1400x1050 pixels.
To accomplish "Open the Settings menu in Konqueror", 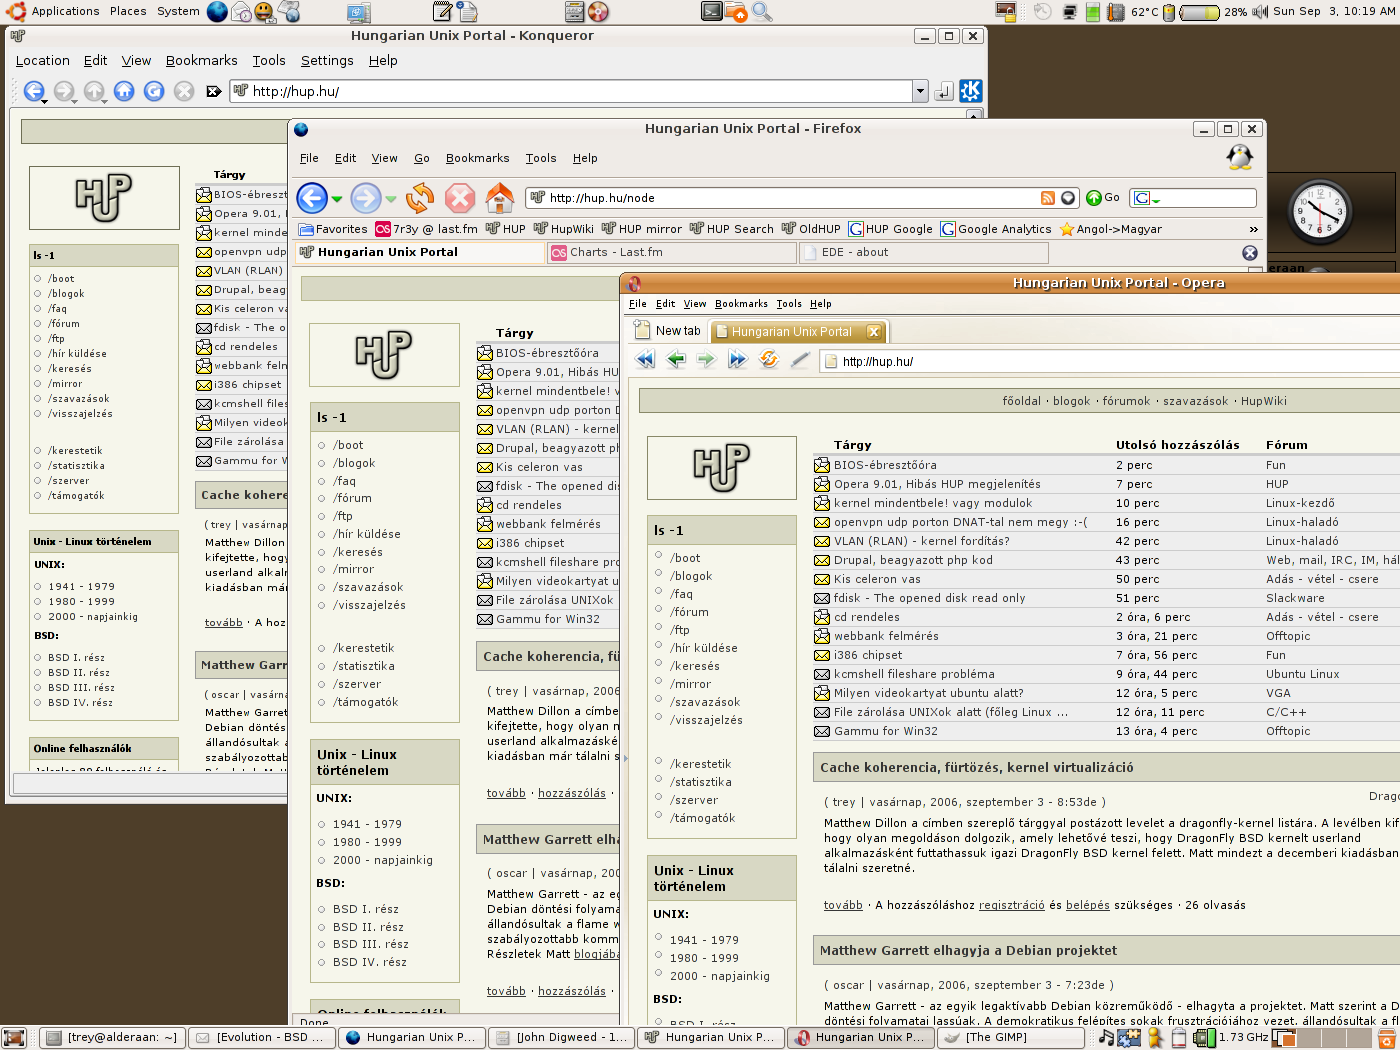I will coord(327,60).
